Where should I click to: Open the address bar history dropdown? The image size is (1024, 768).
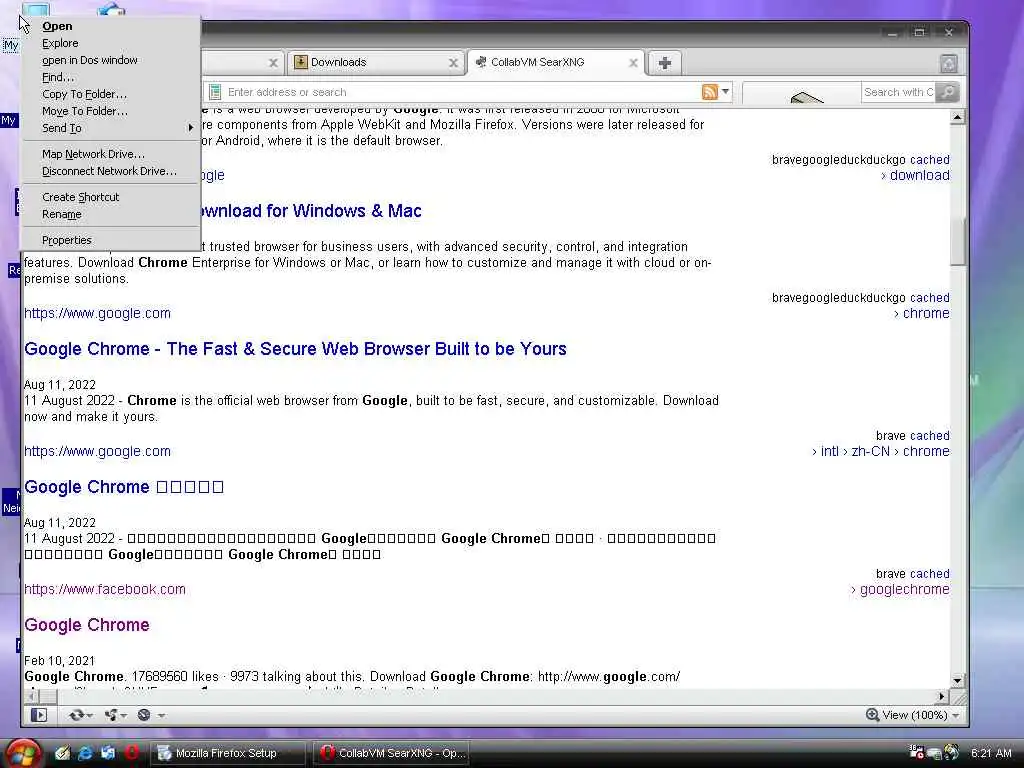pos(726,91)
